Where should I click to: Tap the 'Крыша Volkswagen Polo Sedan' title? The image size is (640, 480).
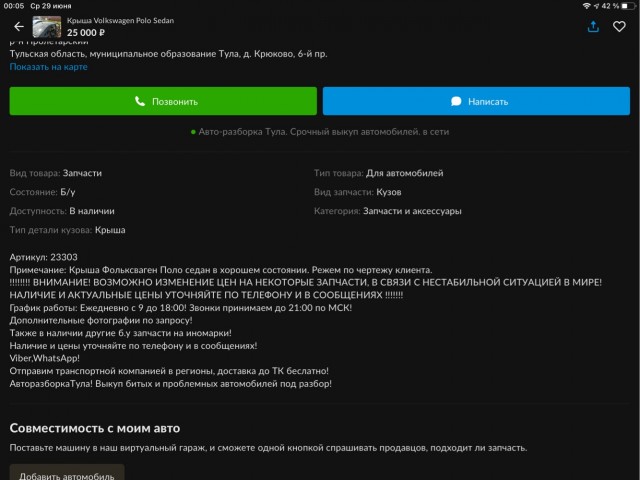(x=120, y=21)
